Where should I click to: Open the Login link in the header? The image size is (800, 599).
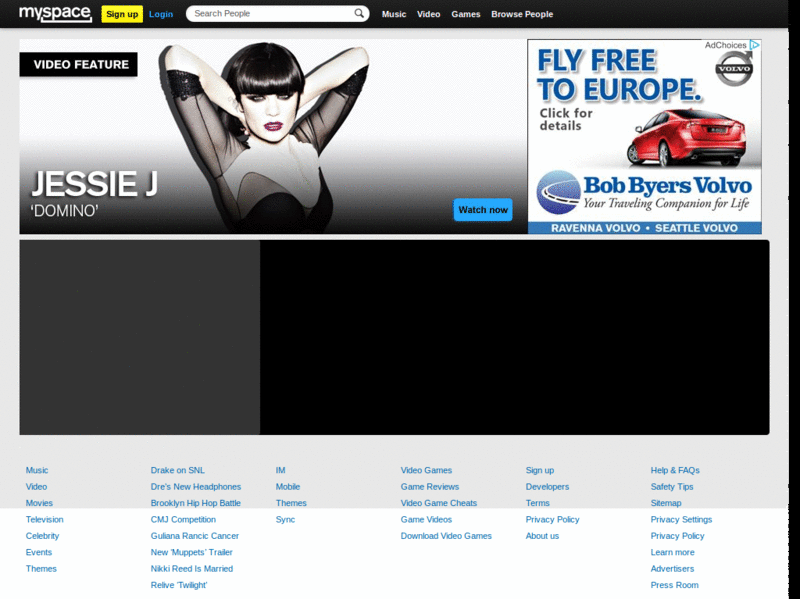pos(161,14)
